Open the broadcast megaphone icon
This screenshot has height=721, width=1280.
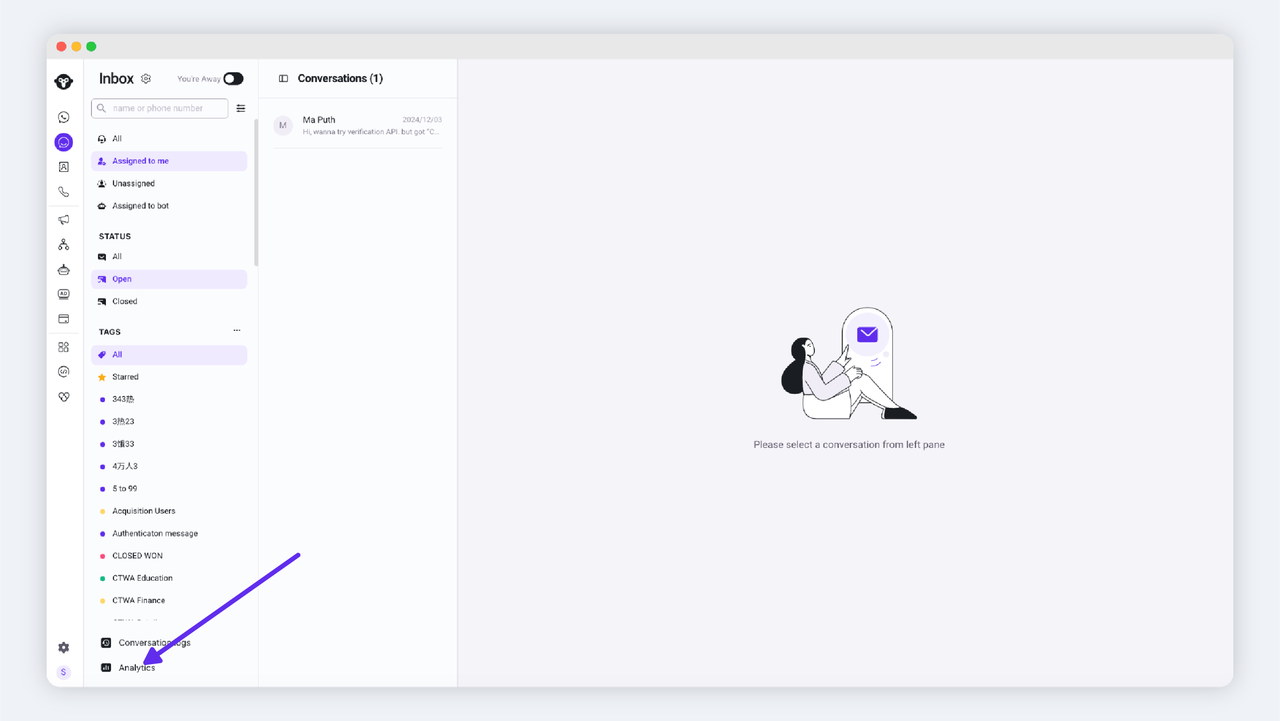(64, 220)
